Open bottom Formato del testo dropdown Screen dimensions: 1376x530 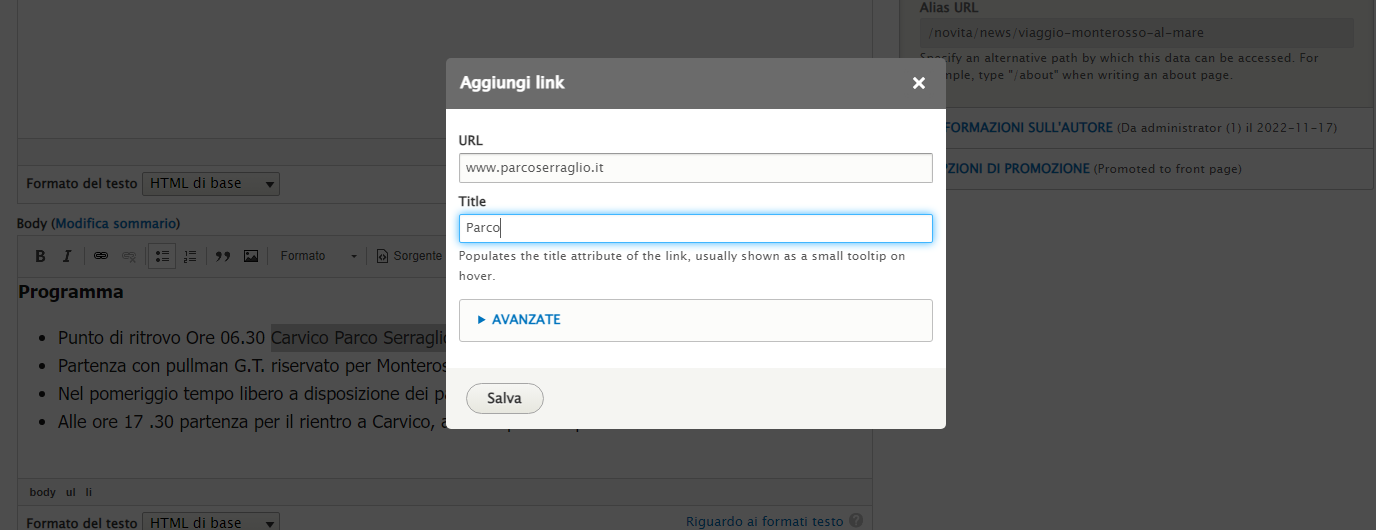(x=211, y=523)
